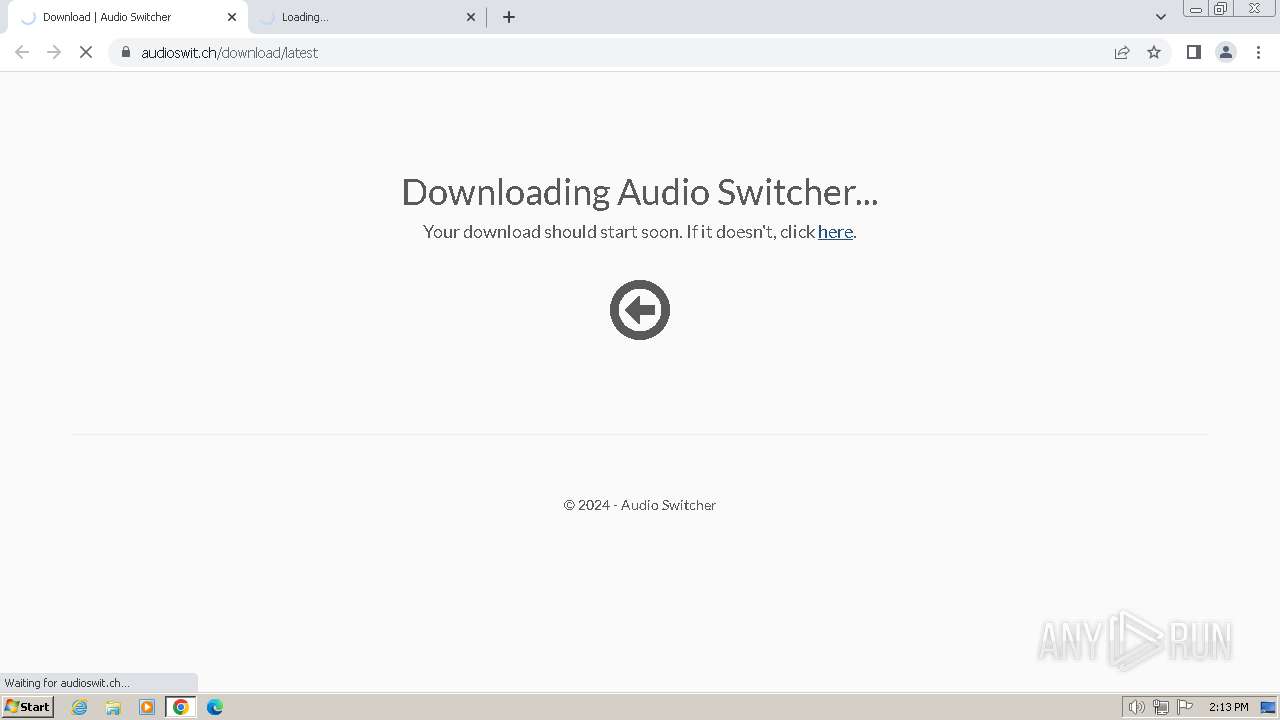Minimize the Chrome window
This screenshot has height=720, width=1280.
click(1195, 9)
